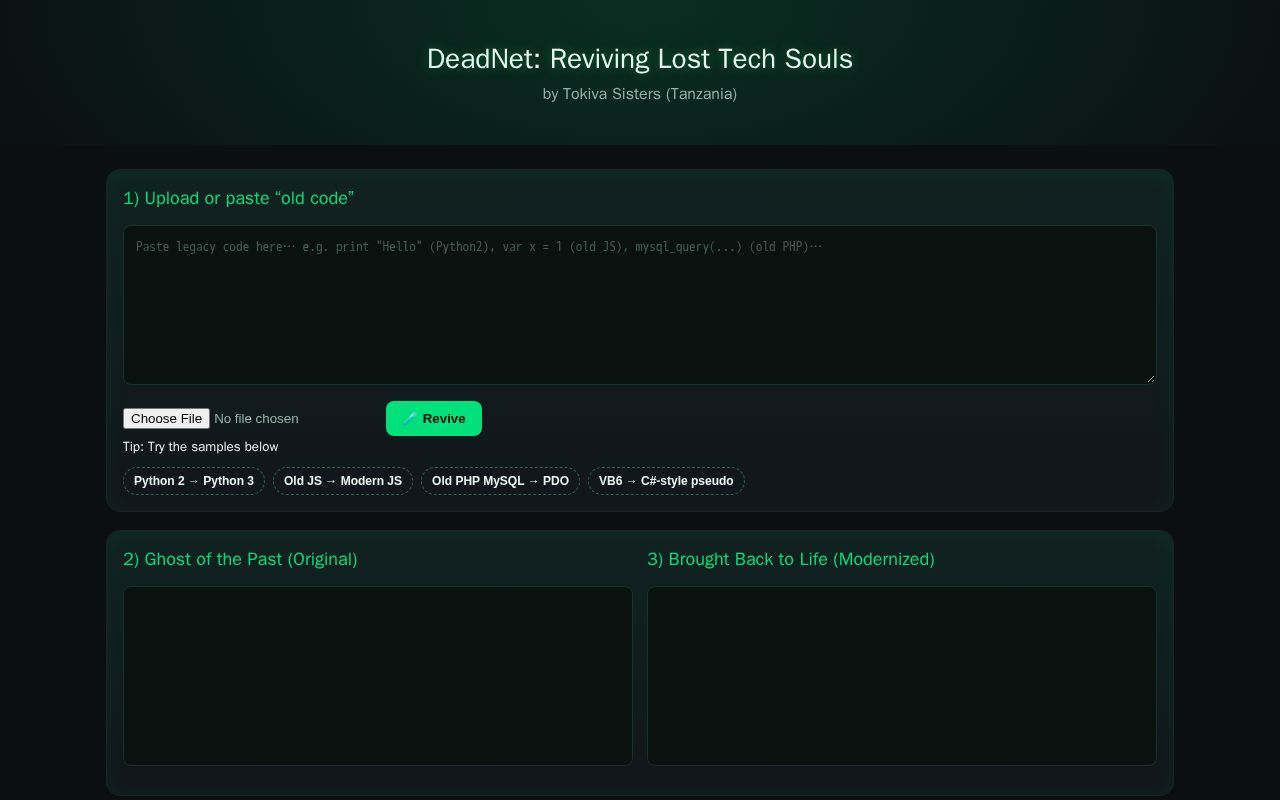Click the 'Tip: Try the samples below' text
The width and height of the screenshot is (1280, 800).
coord(201,446)
